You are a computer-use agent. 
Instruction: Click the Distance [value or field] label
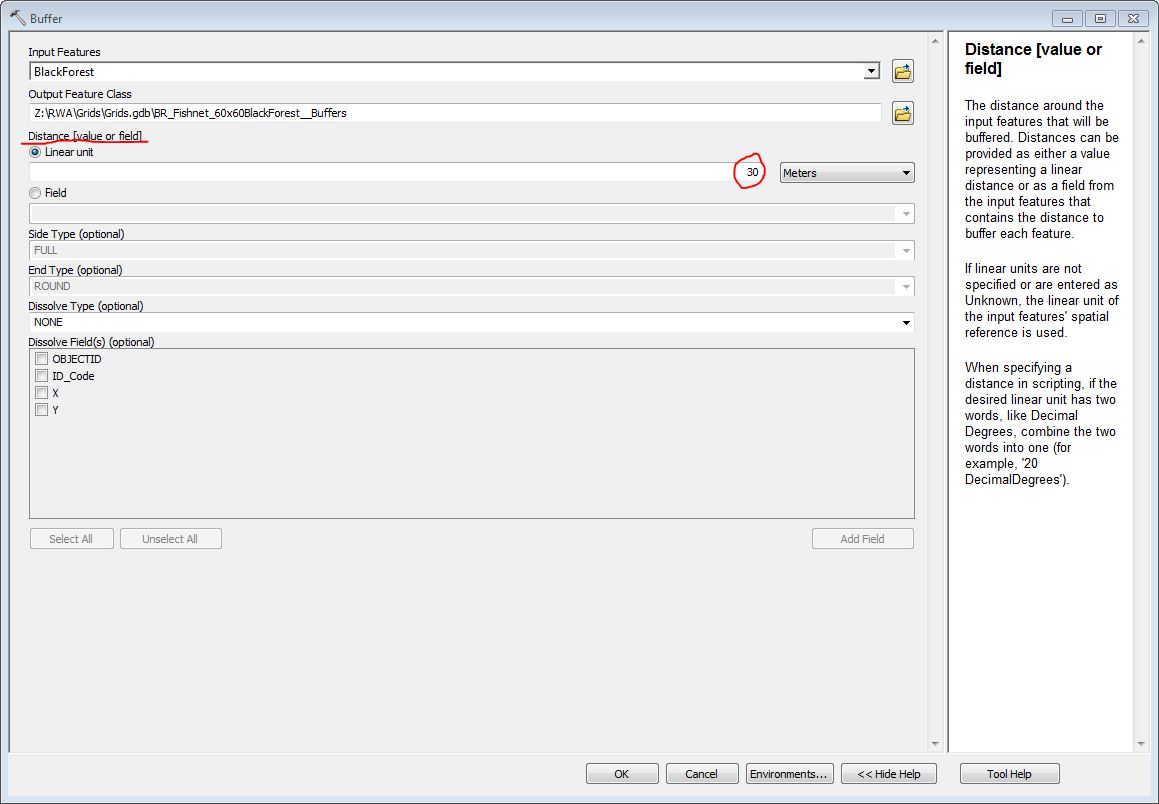point(85,136)
